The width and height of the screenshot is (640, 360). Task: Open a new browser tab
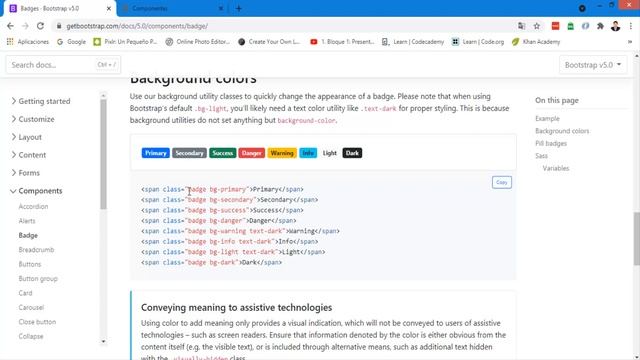239,8
